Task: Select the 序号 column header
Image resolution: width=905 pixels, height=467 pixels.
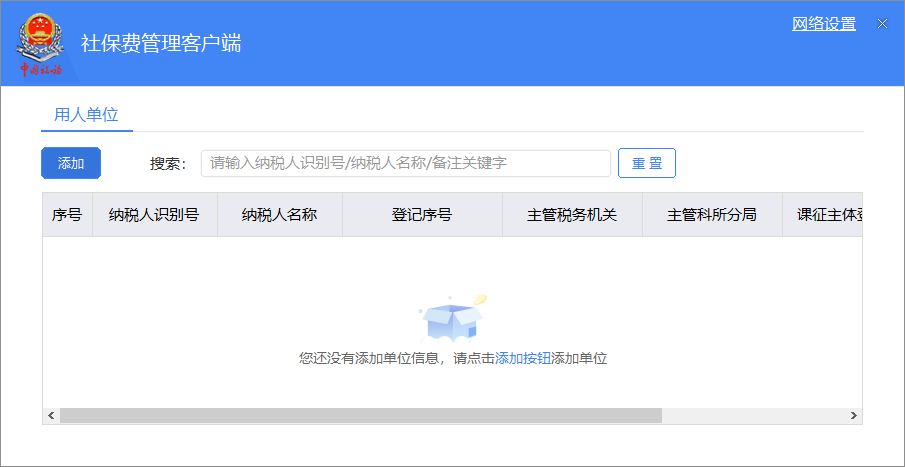Action: point(67,214)
